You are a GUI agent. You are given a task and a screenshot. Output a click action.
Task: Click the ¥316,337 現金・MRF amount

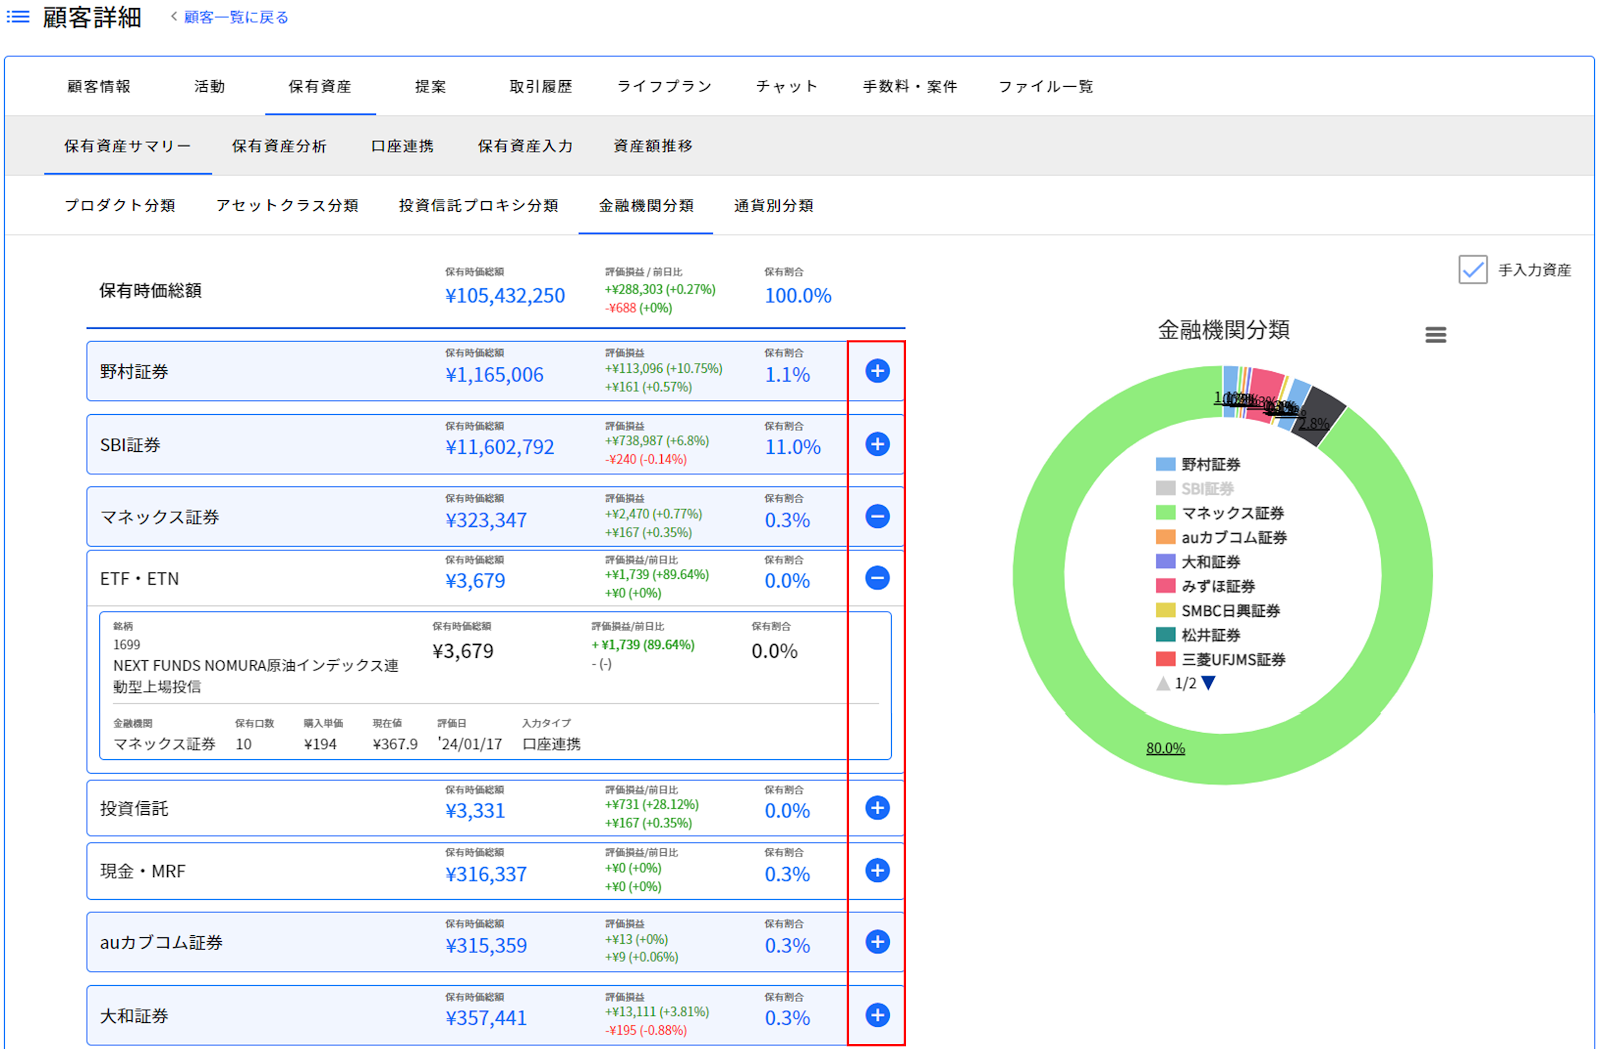pos(486,874)
